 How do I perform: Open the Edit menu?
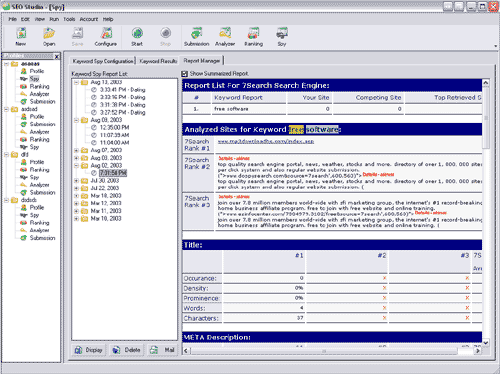[25, 19]
